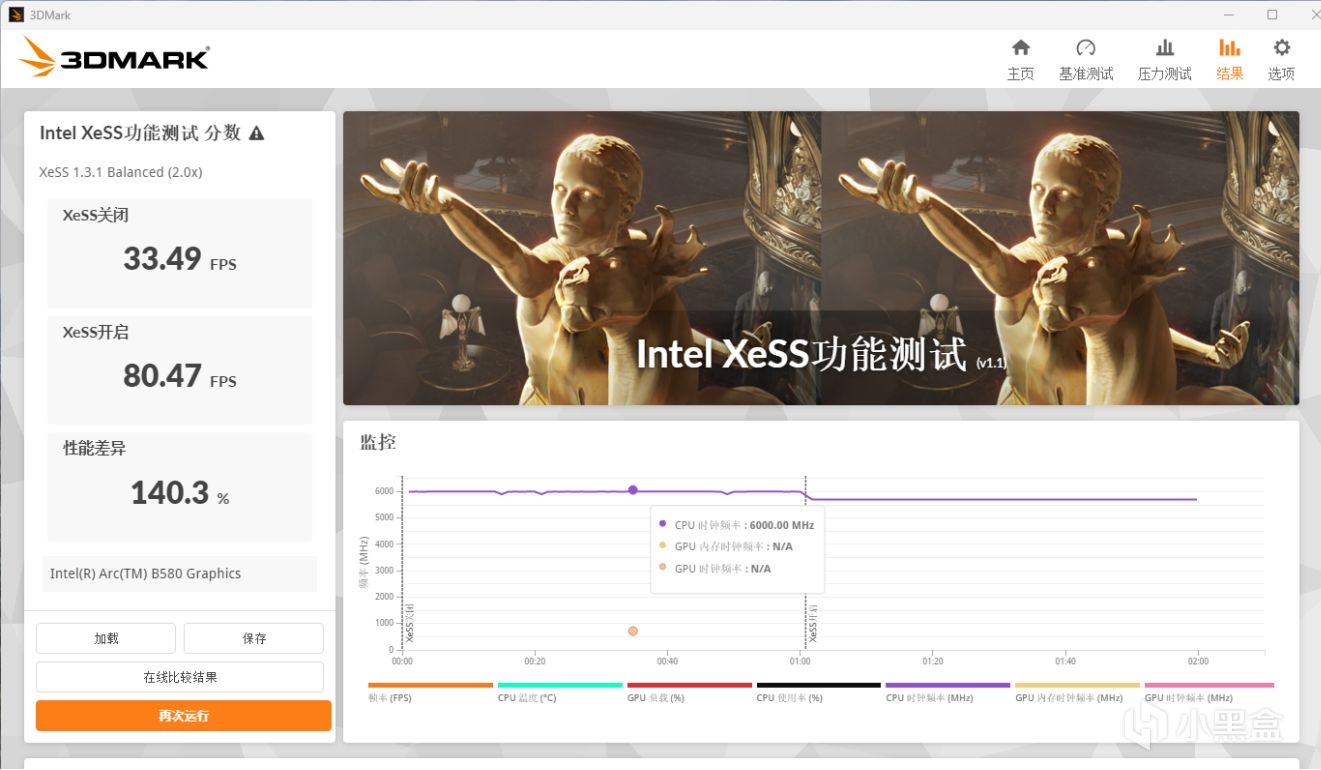Click the Intel XeSS功能测试 分数 heading

[140, 133]
